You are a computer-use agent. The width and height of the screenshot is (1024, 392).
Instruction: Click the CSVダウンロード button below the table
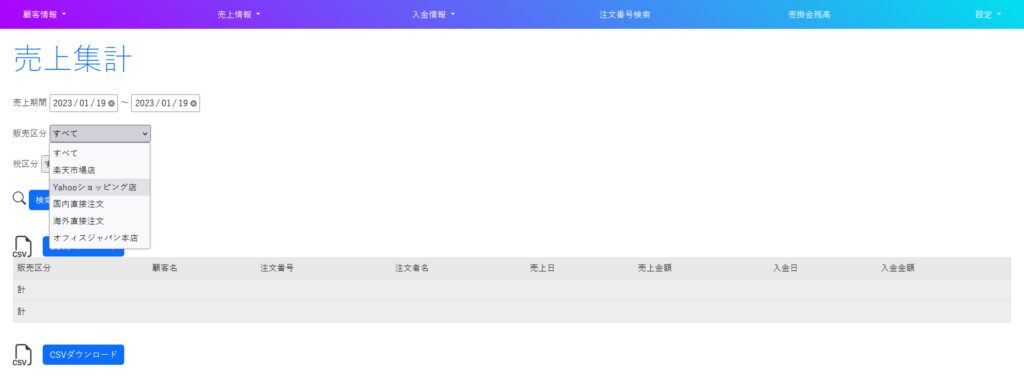(x=84, y=355)
